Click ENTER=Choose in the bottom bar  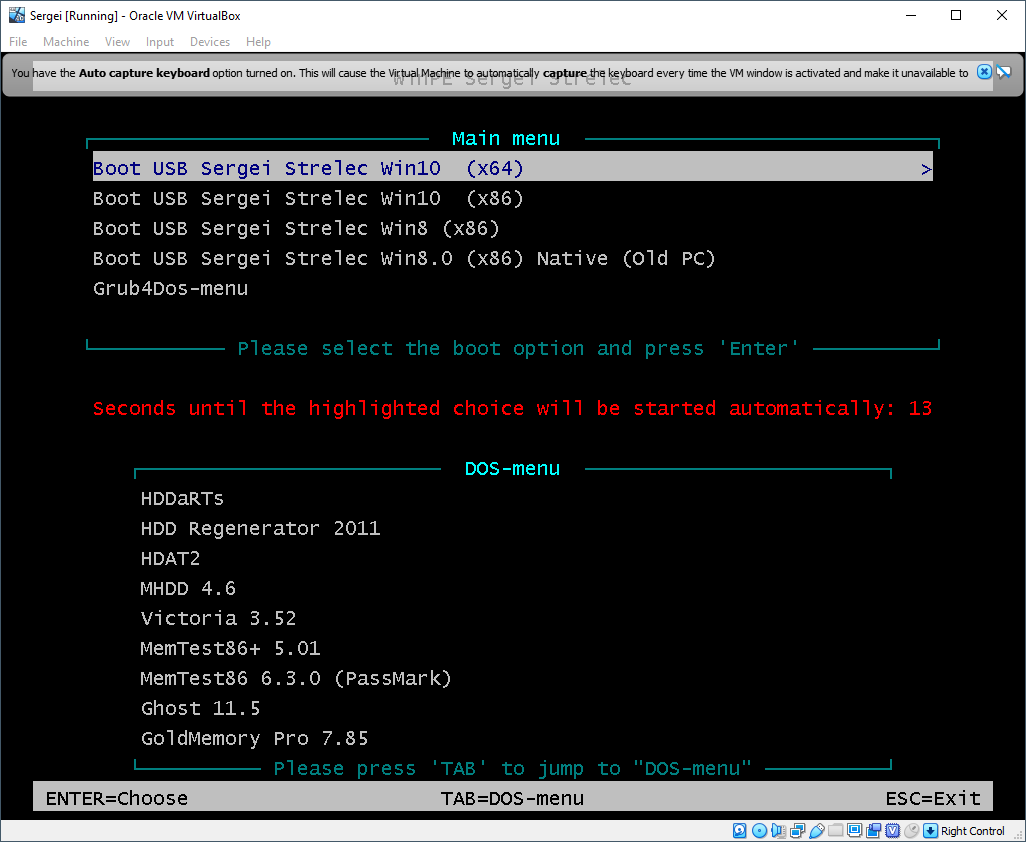[x=116, y=799]
